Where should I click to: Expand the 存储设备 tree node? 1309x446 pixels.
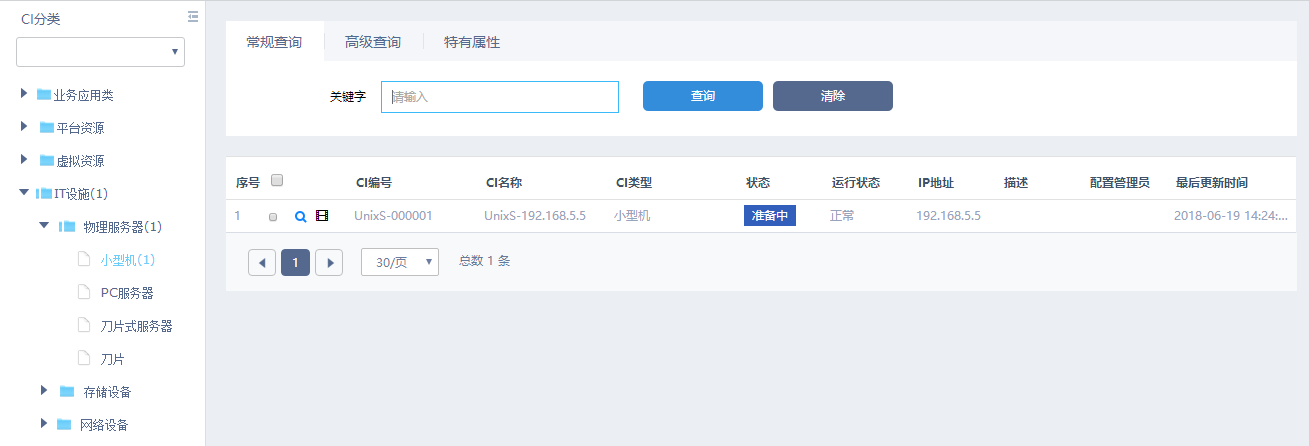[x=44, y=391]
